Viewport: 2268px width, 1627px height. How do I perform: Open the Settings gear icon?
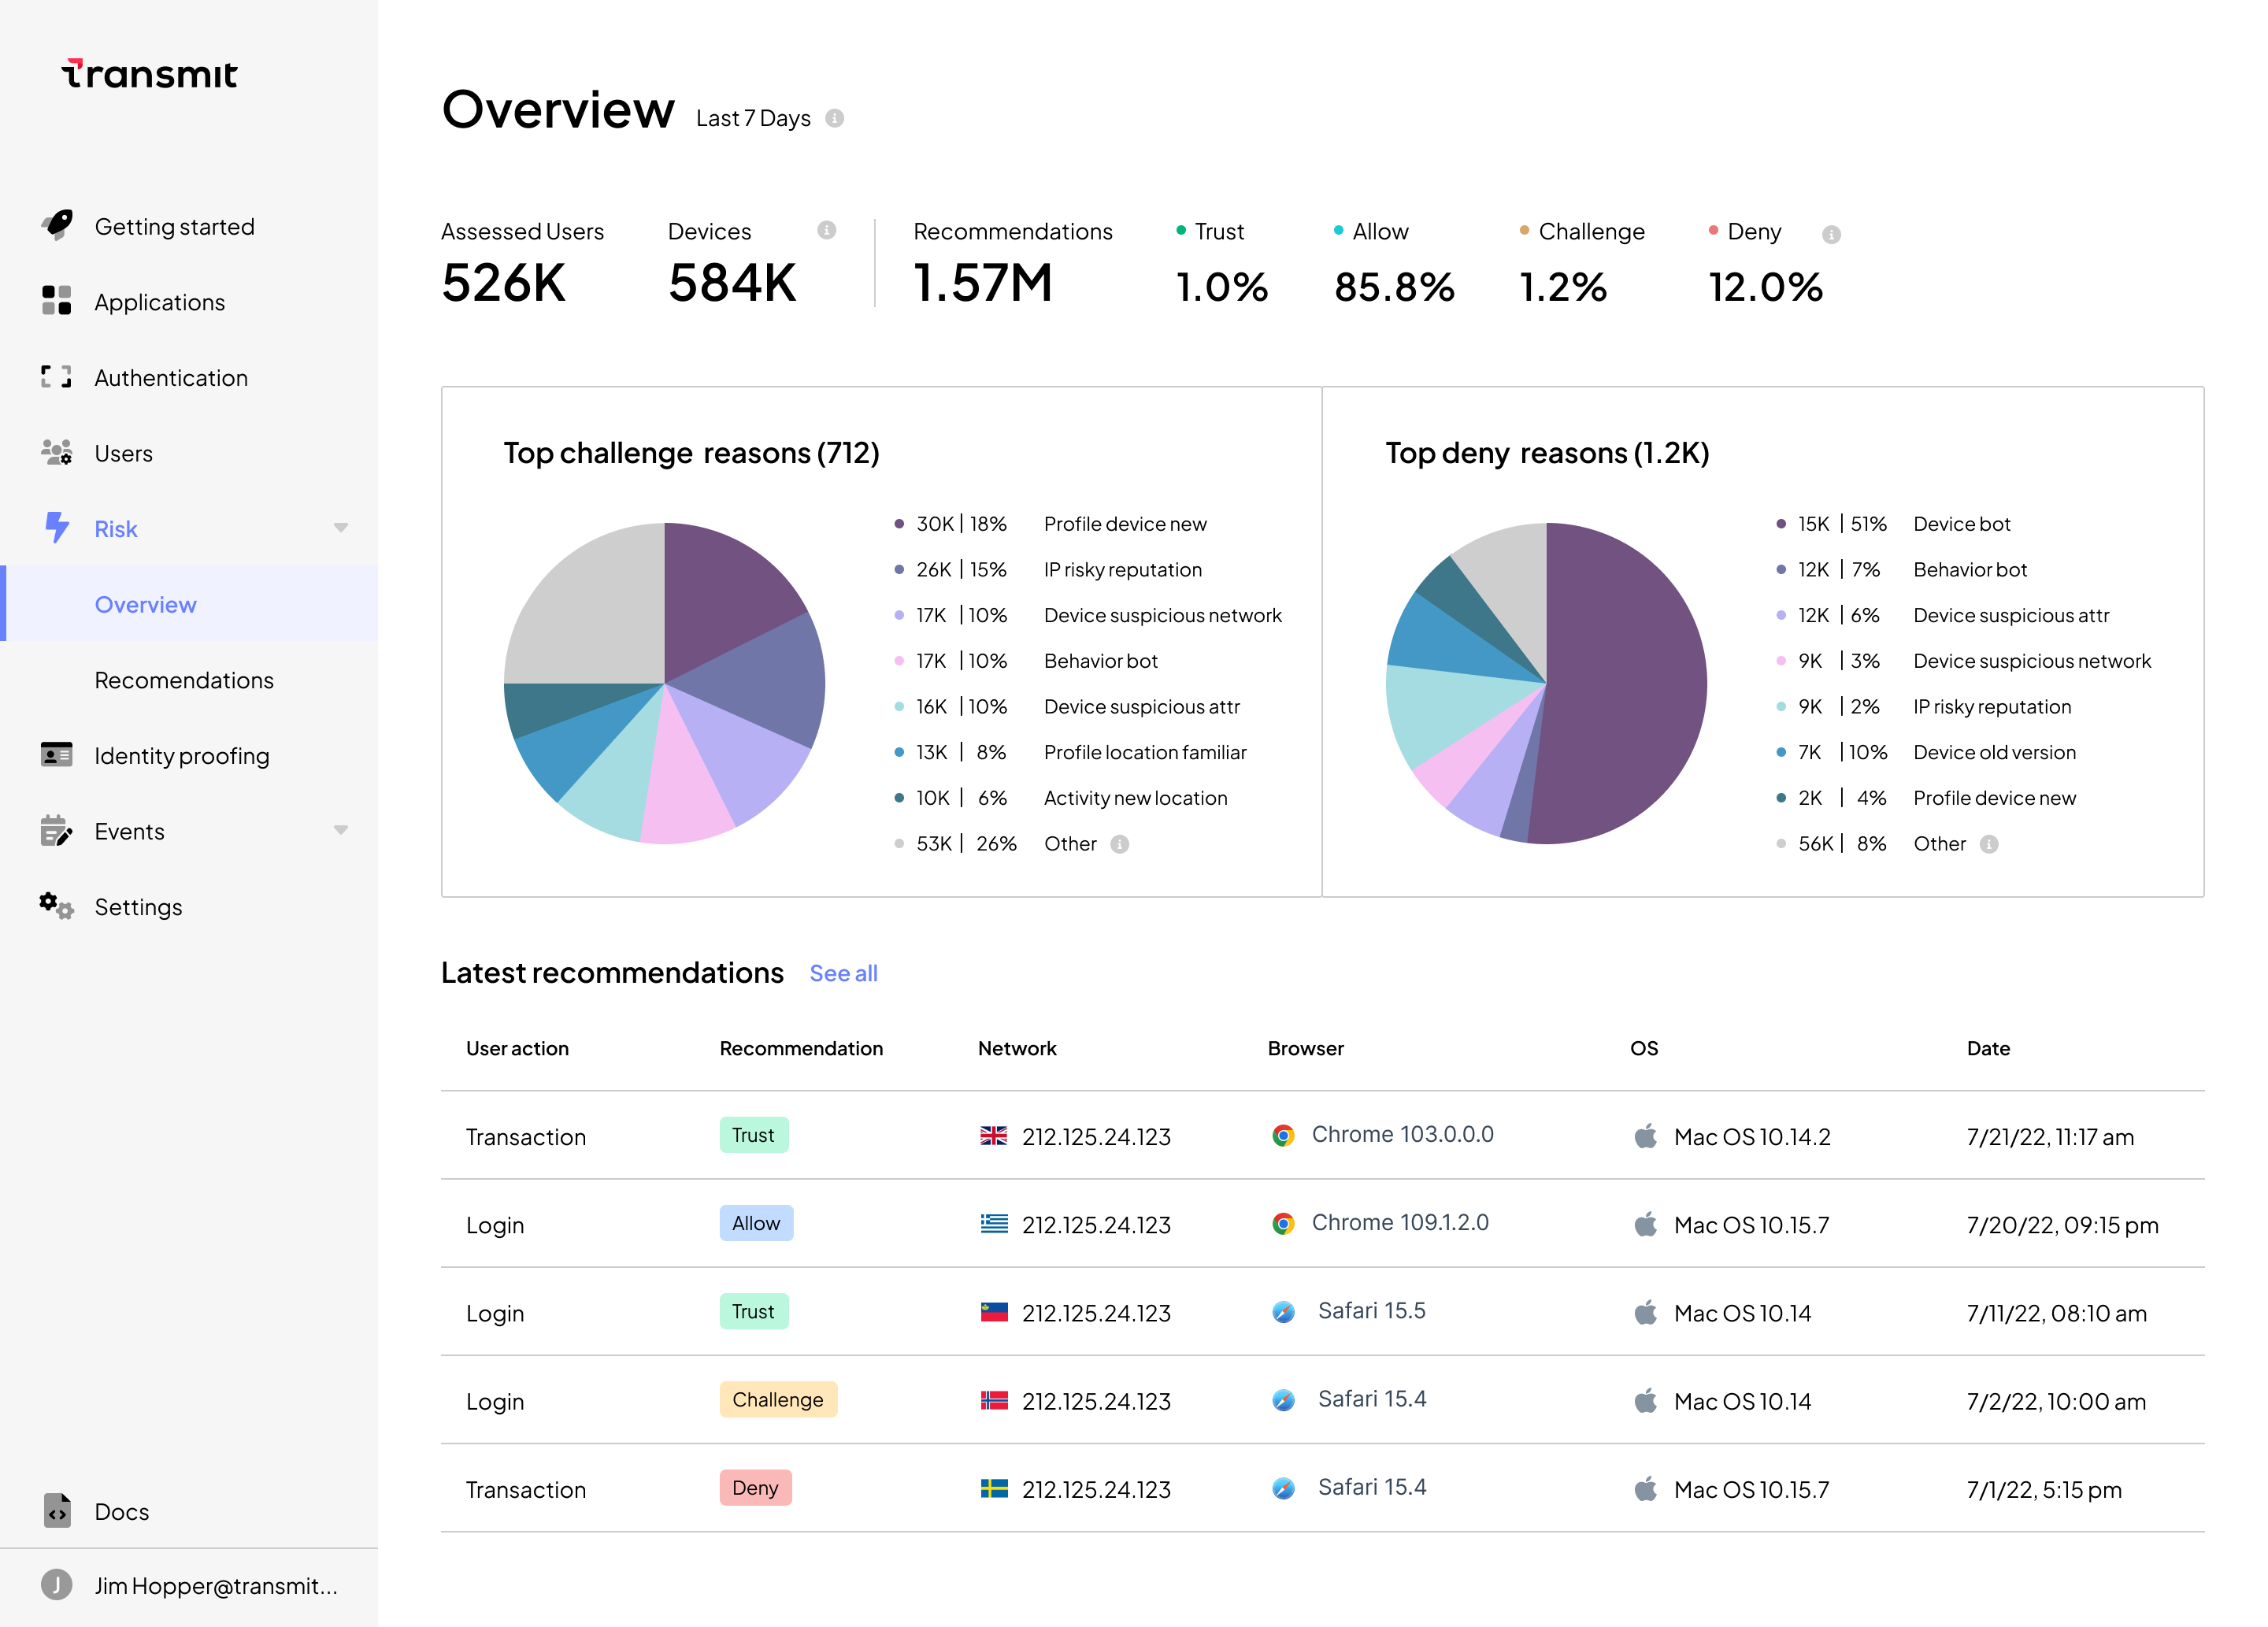click(x=51, y=907)
